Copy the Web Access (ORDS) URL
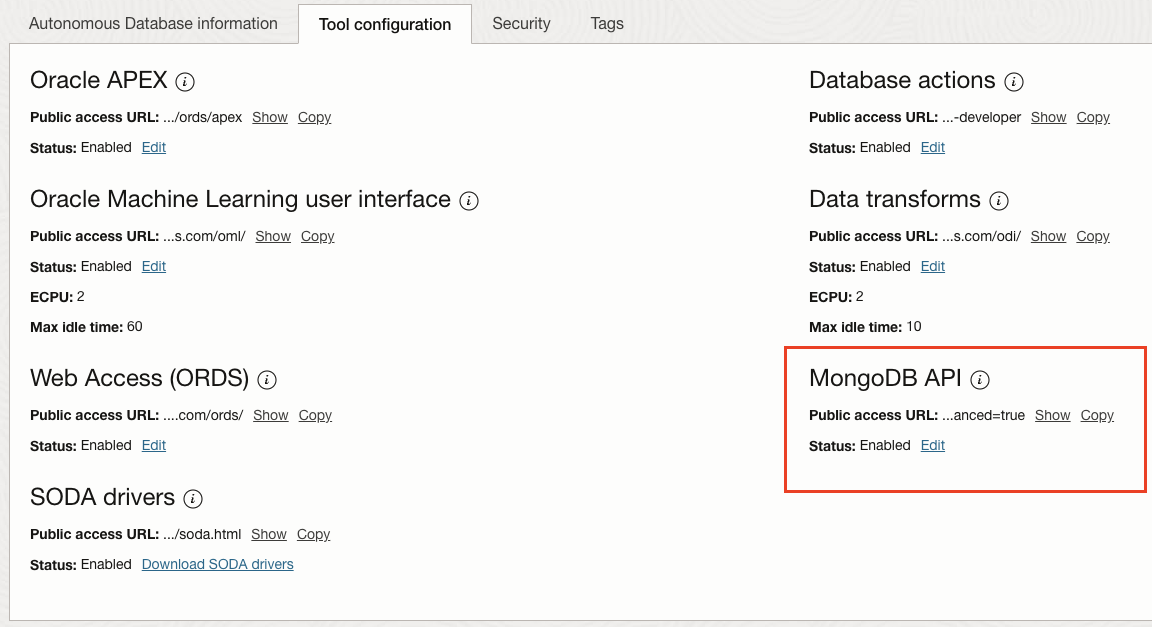 coord(315,415)
